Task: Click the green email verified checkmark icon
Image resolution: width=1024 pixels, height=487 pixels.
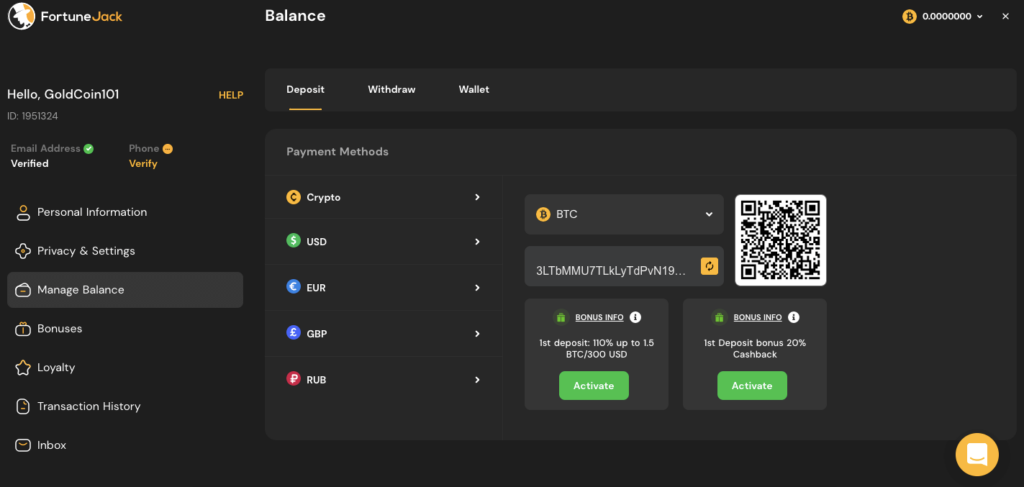Action: coord(89,149)
